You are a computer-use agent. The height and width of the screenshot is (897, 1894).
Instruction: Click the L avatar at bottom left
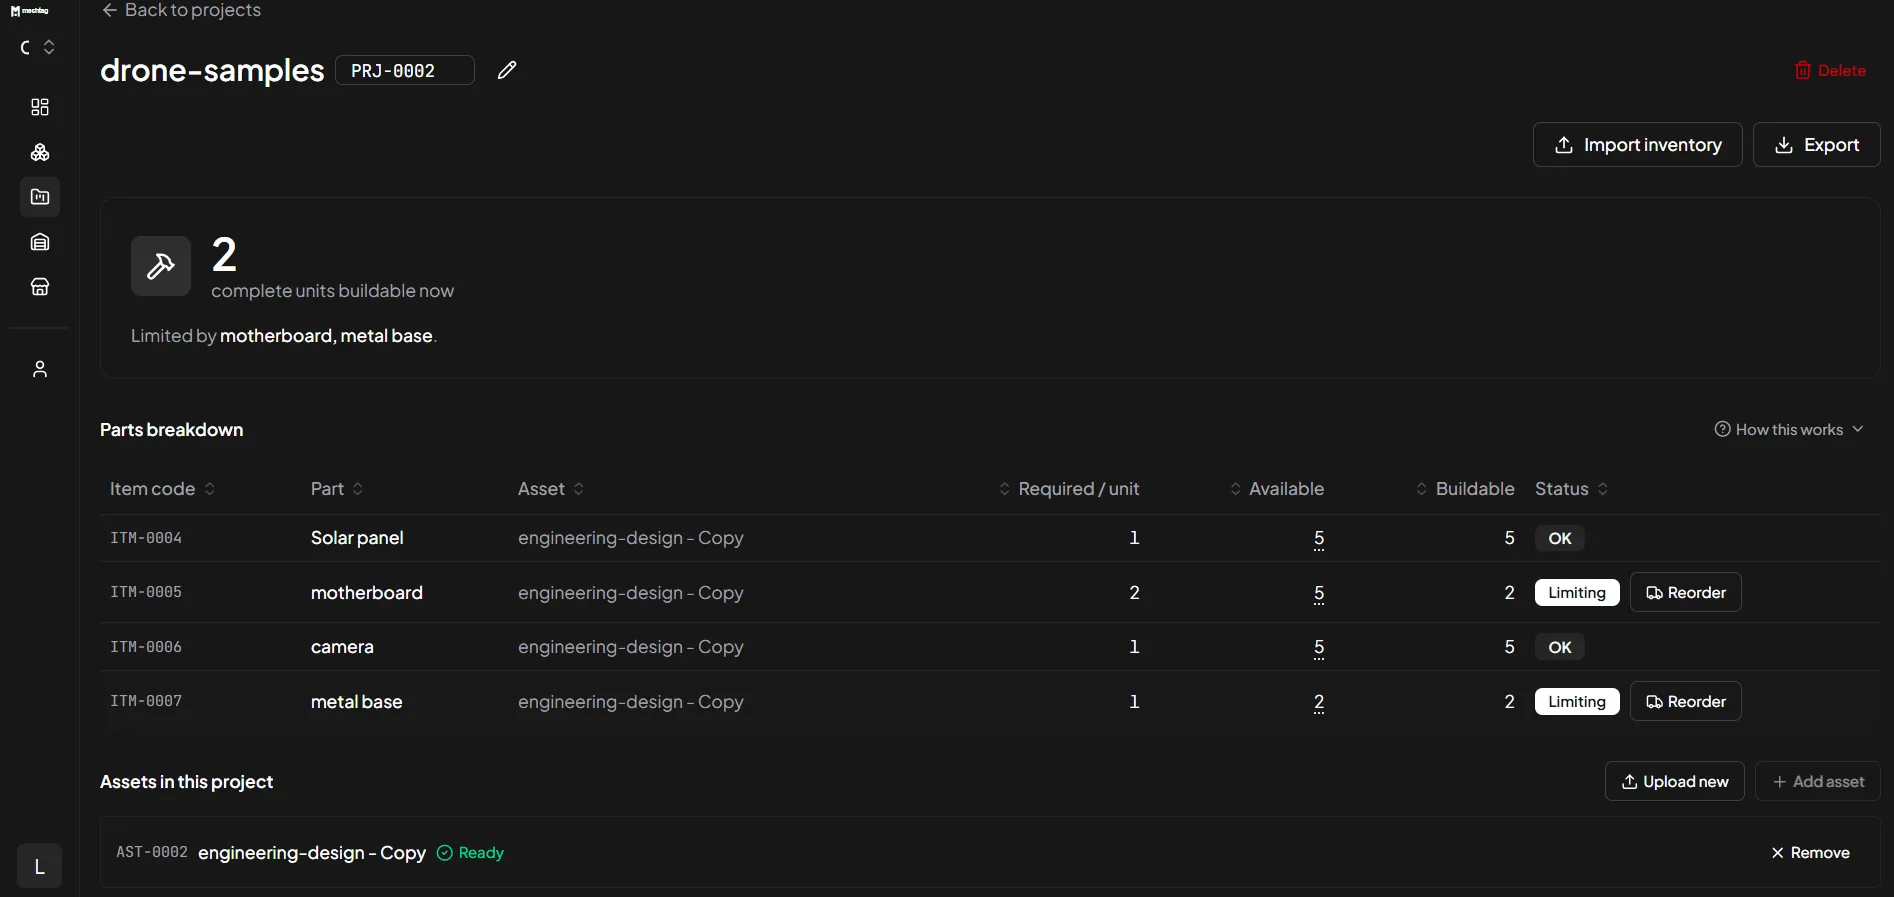[x=40, y=866]
